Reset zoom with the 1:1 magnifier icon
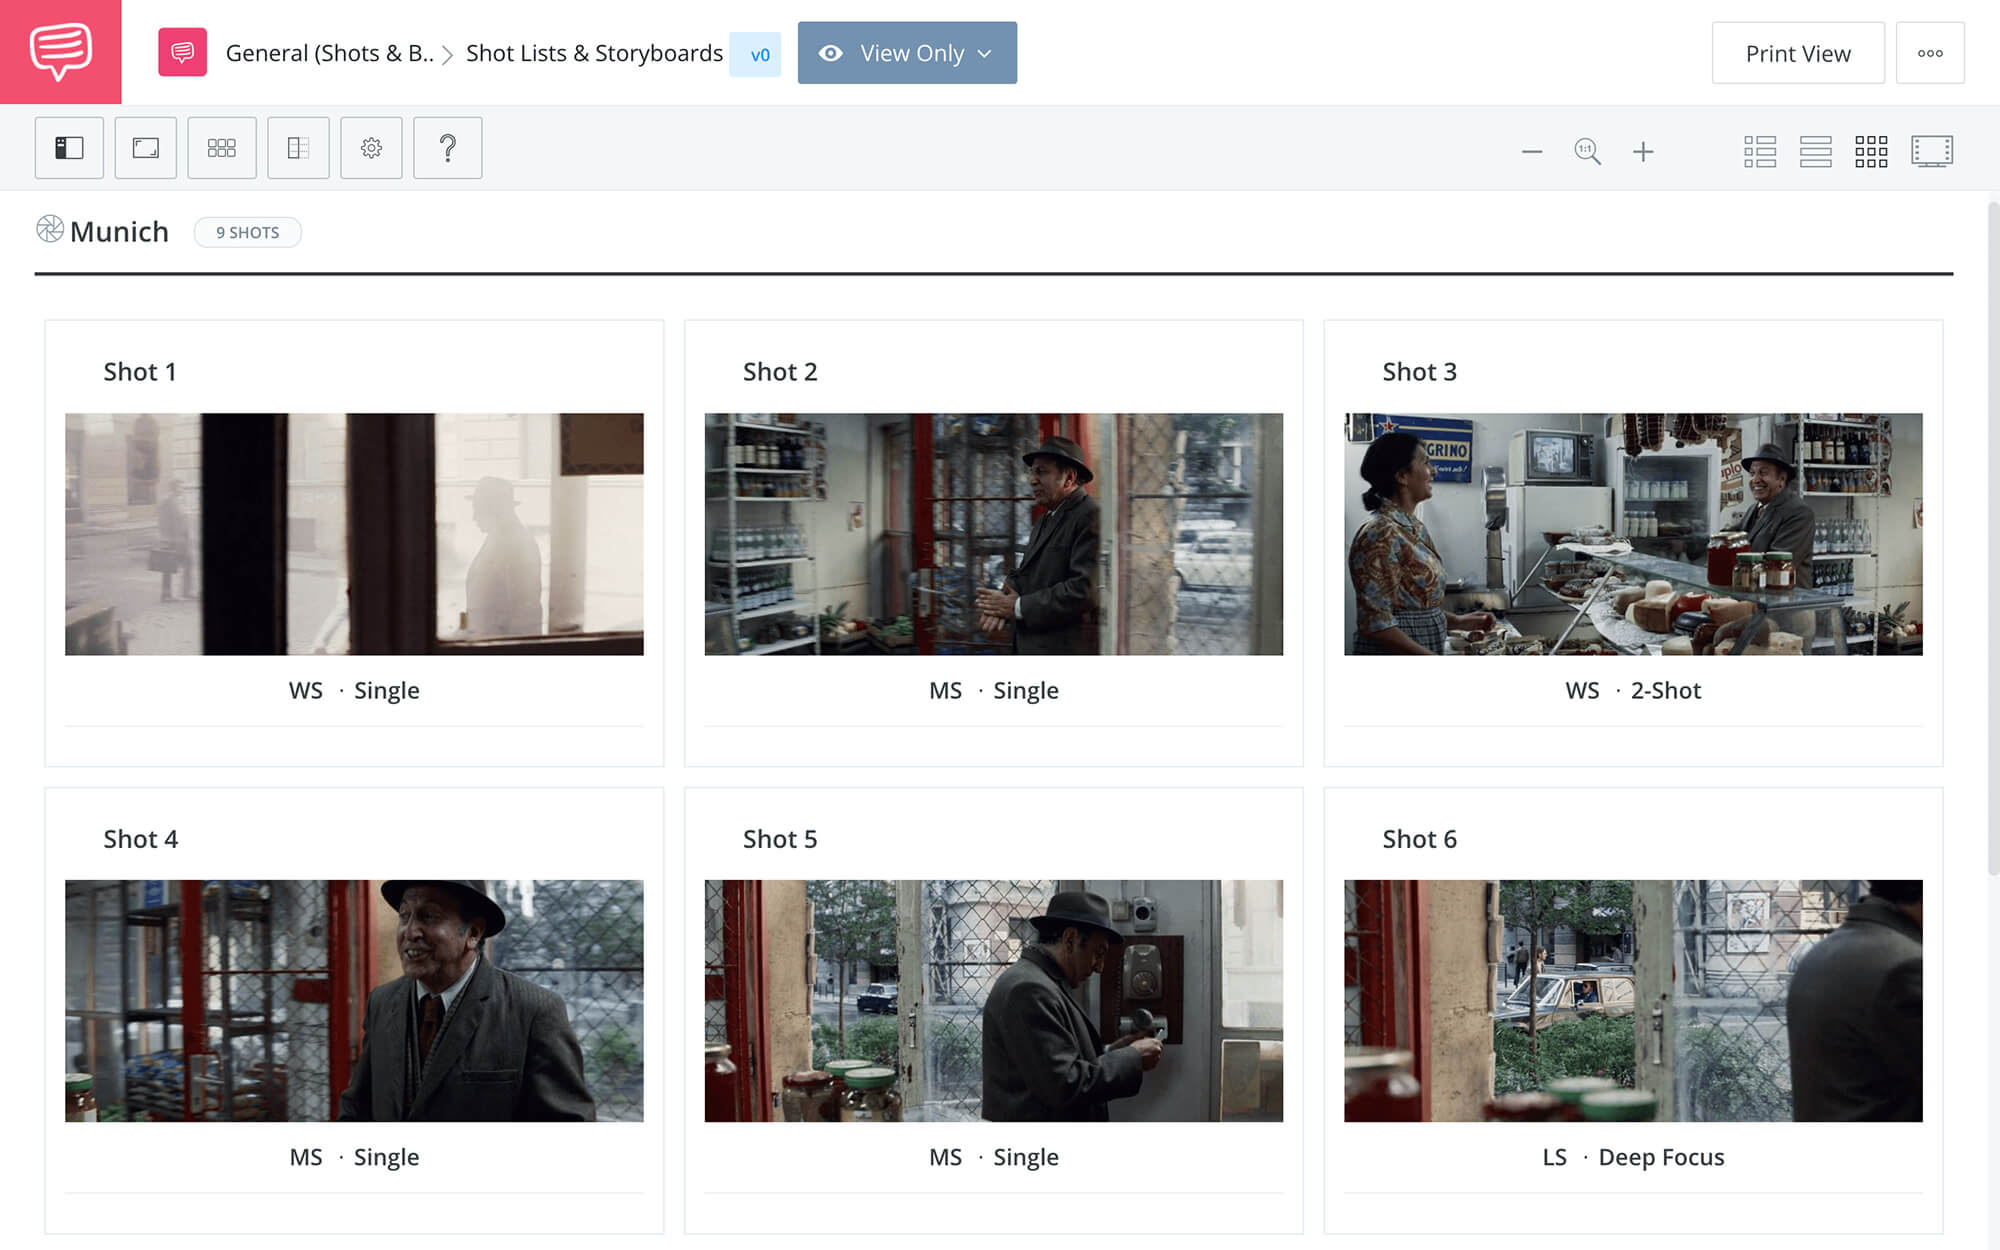 coord(1587,152)
